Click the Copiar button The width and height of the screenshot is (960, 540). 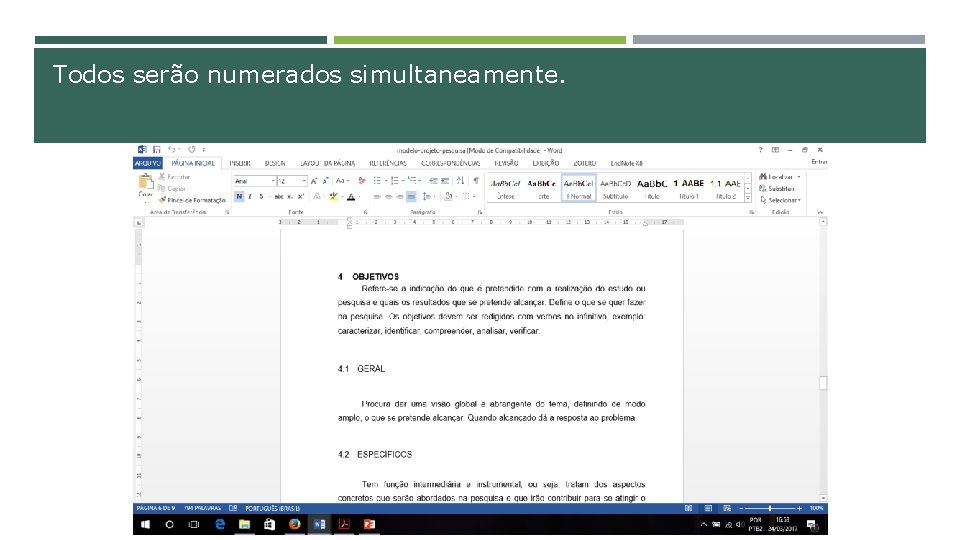pos(172,189)
